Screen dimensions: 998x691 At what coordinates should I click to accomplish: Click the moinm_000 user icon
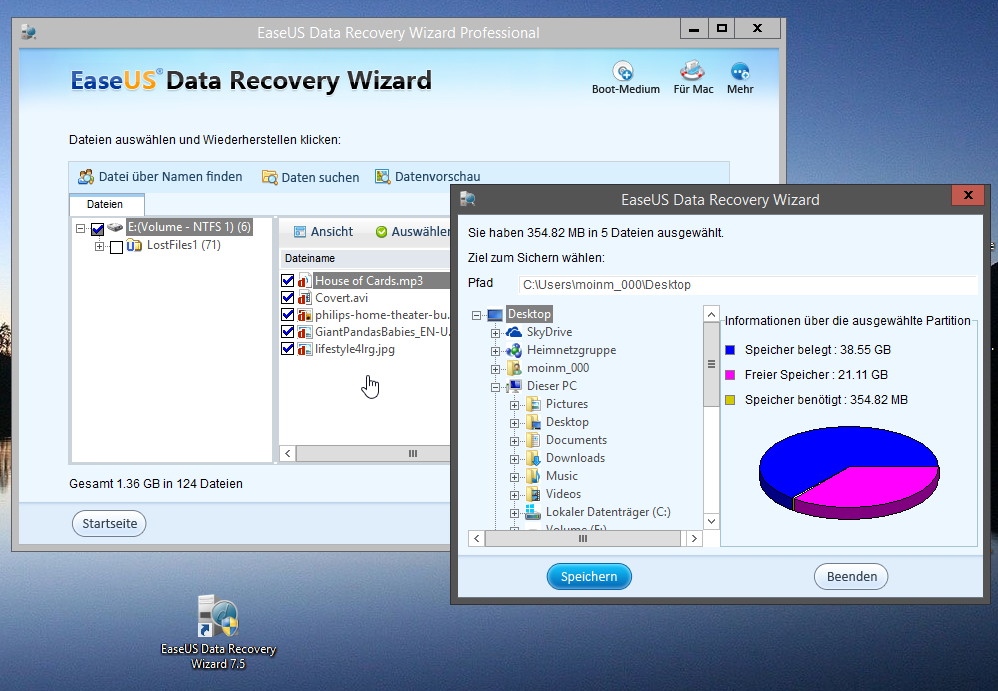pyautogui.click(x=514, y=368)
